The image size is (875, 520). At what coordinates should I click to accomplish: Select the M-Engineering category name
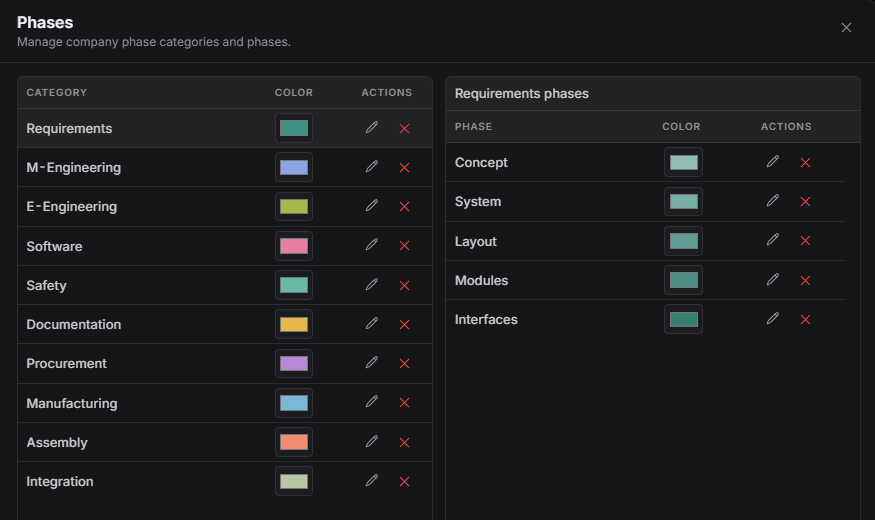74,167
